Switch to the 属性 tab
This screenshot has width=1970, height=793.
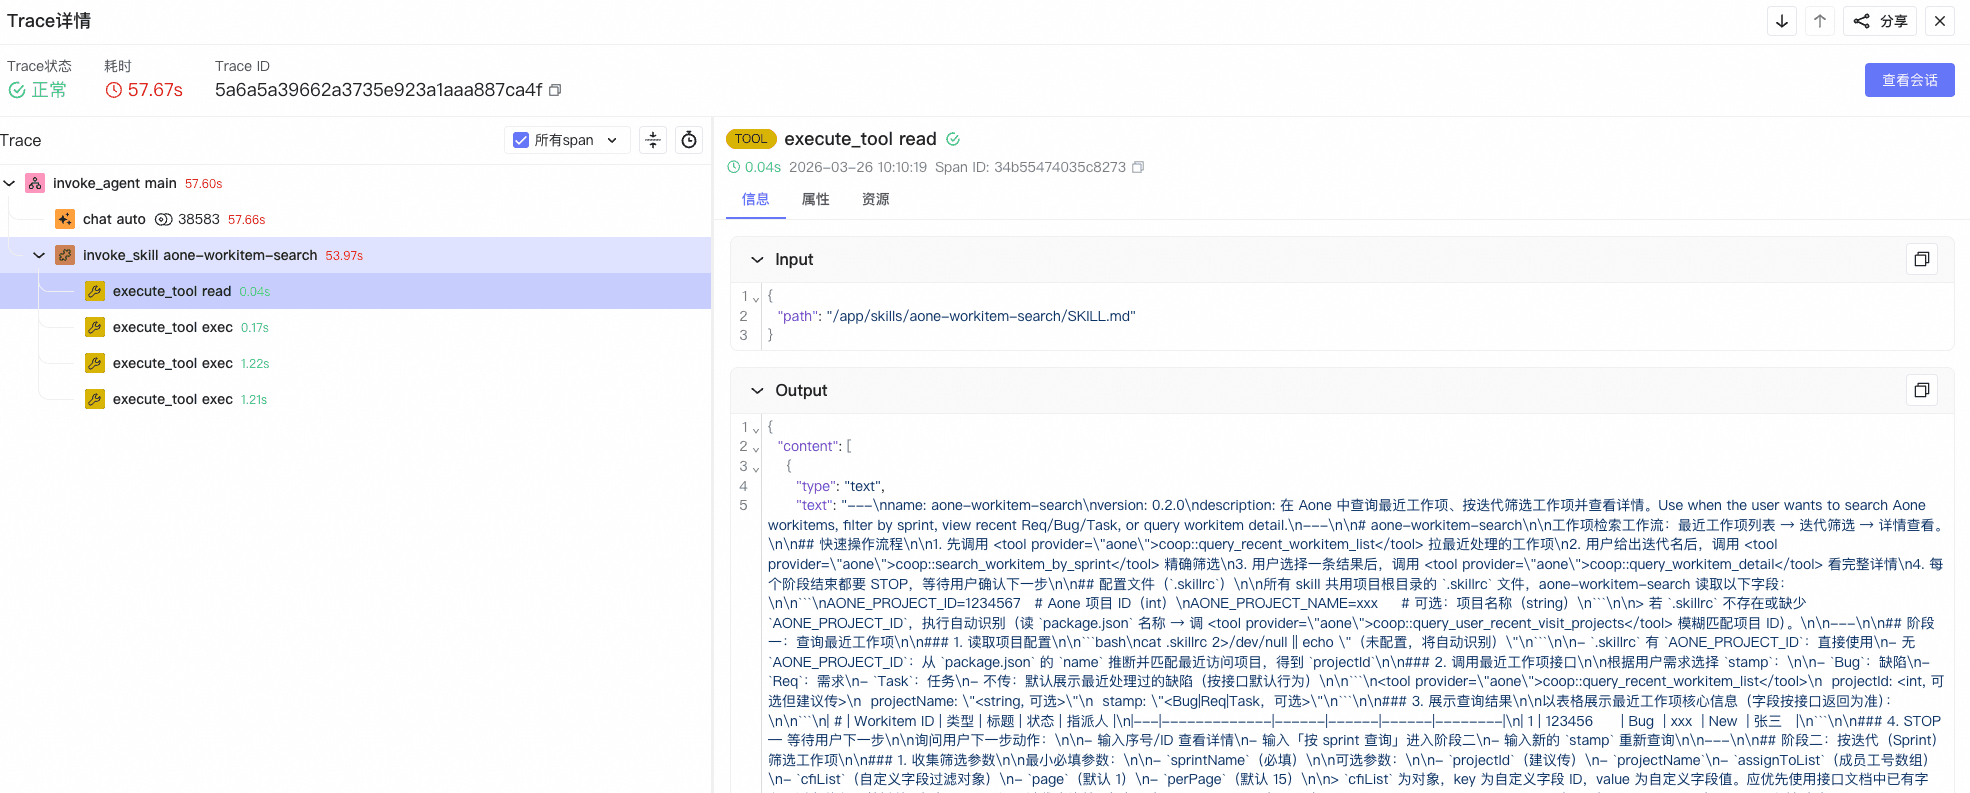point(816,199)
